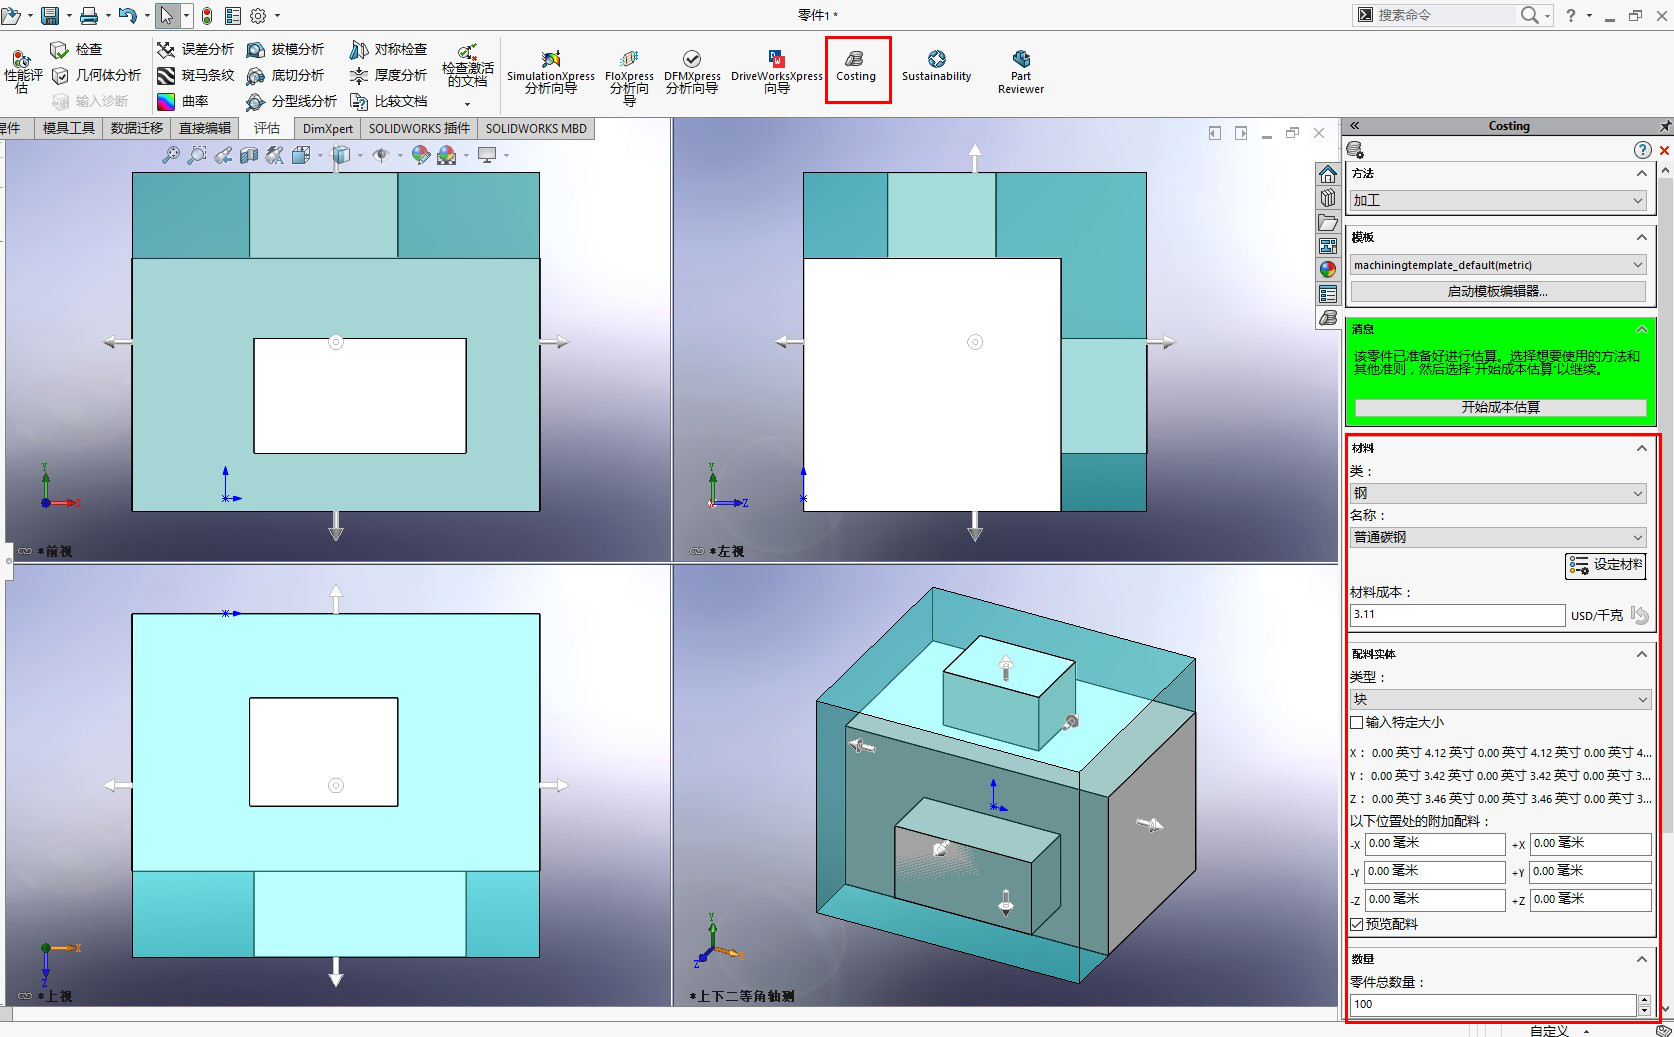The width and height of the screenshot is (1674, 1037).
Task: Click the 开始成本估算 button
Action: (x=1500, y=407)
